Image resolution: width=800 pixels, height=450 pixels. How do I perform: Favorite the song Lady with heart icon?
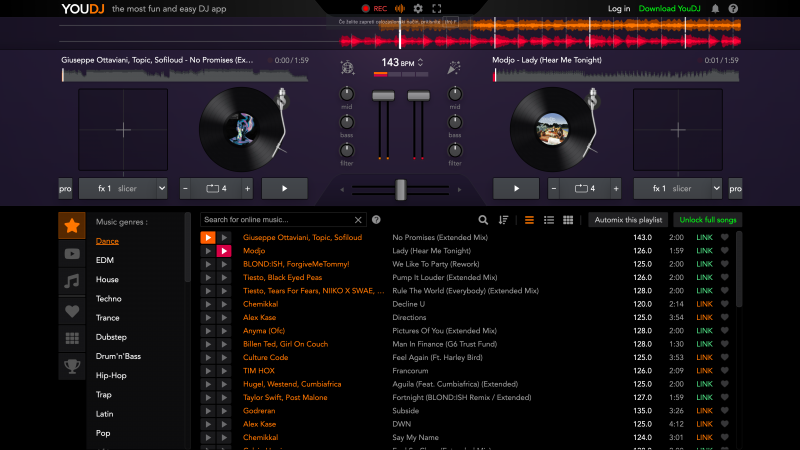724,251
